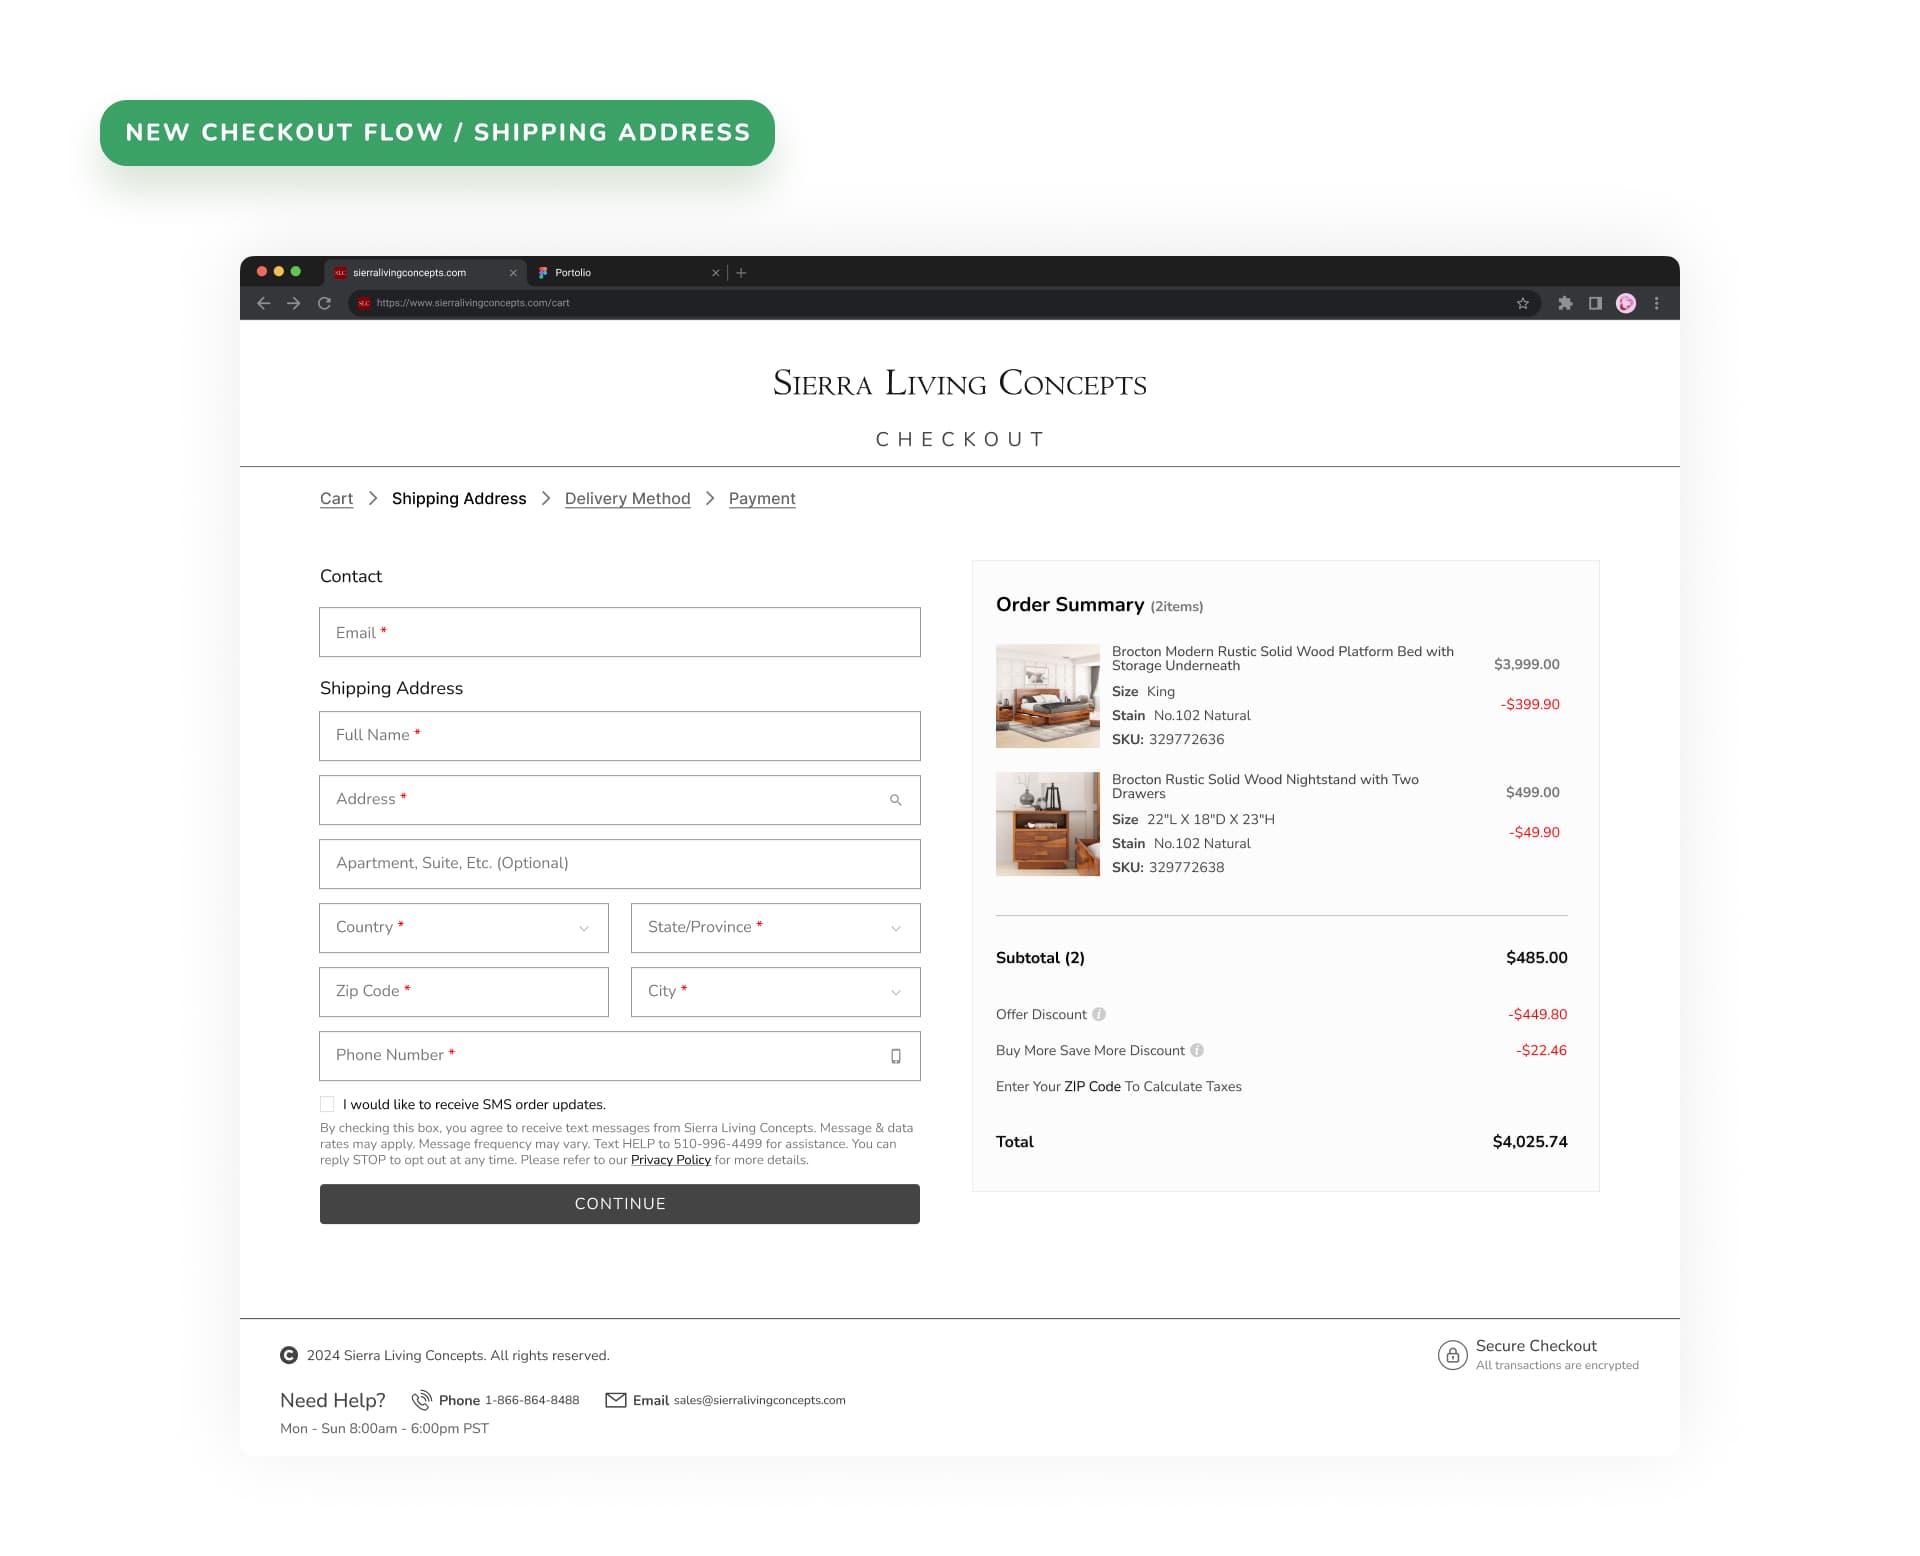Click the footer phone handset icon
Screen dimensions: 1920x1556
point(422,1400)
